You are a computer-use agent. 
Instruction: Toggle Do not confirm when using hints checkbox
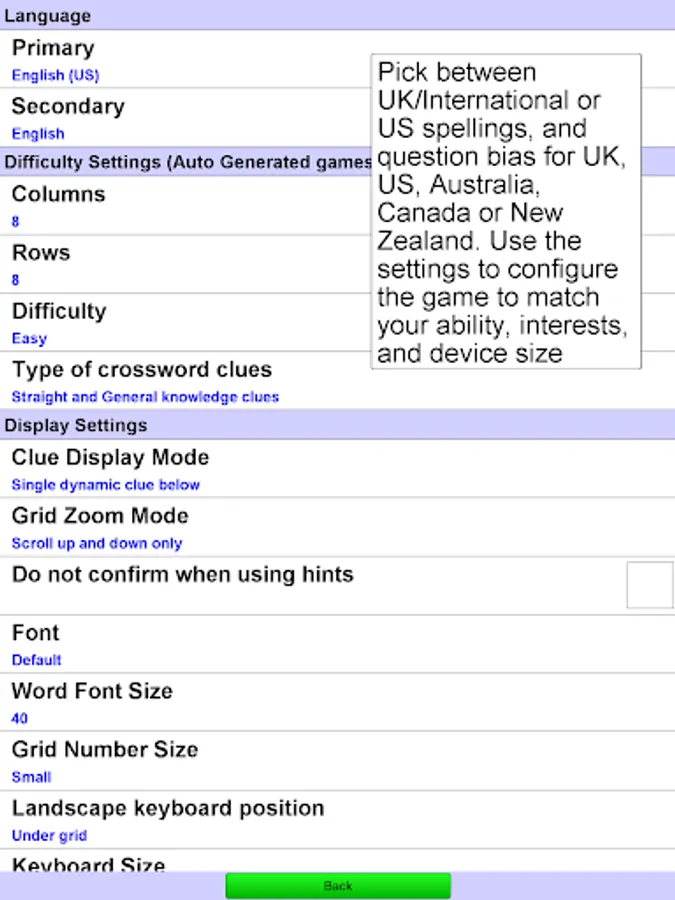[x=649, y=585]
